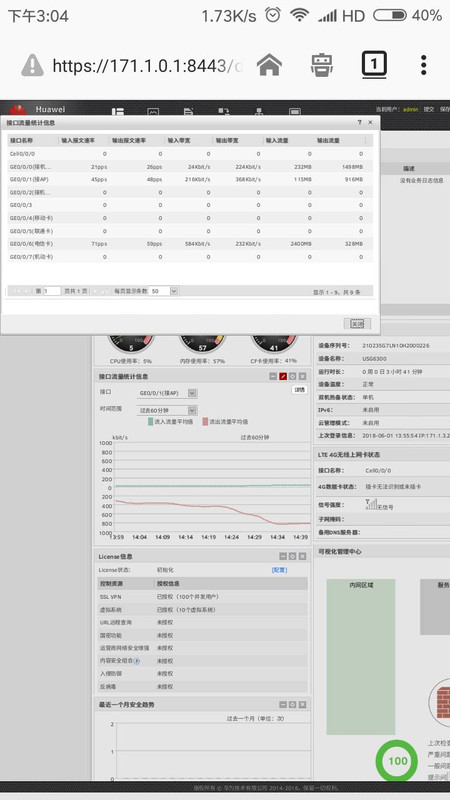Screen dimensions: 450x800
Task: Open the rows-per-page dropdown showing 50
Action: point(173,291)
